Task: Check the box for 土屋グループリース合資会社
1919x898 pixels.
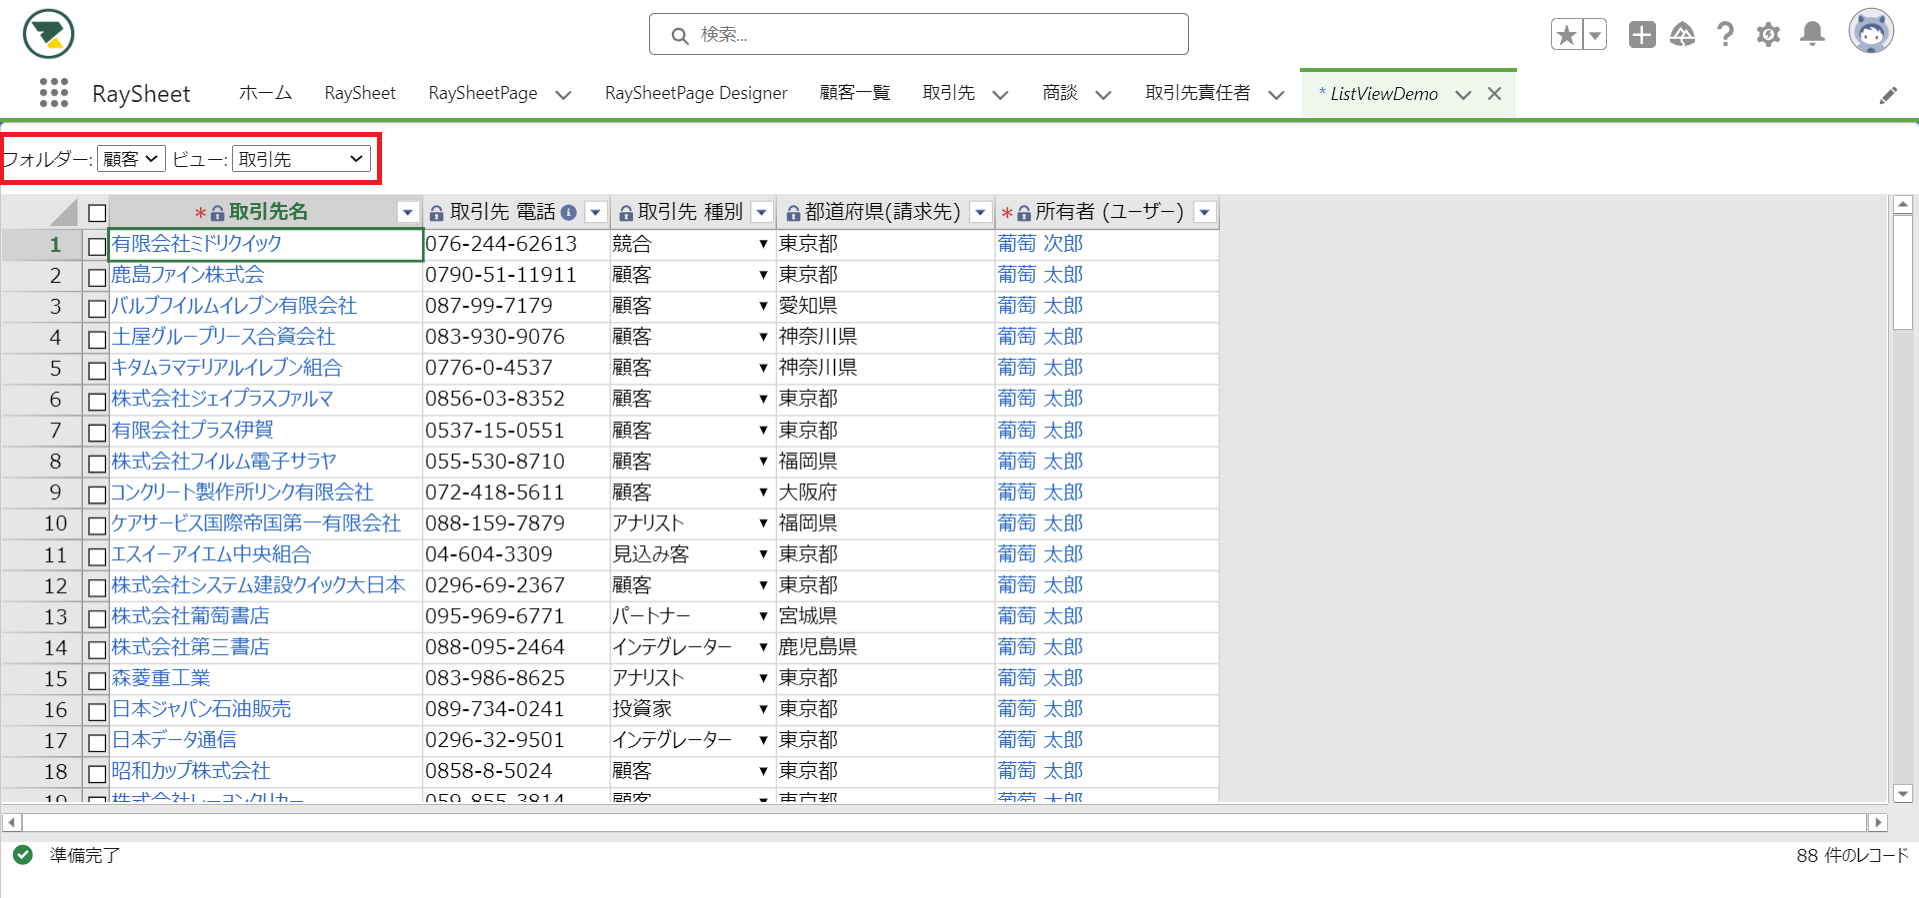Action: [97, 338]
